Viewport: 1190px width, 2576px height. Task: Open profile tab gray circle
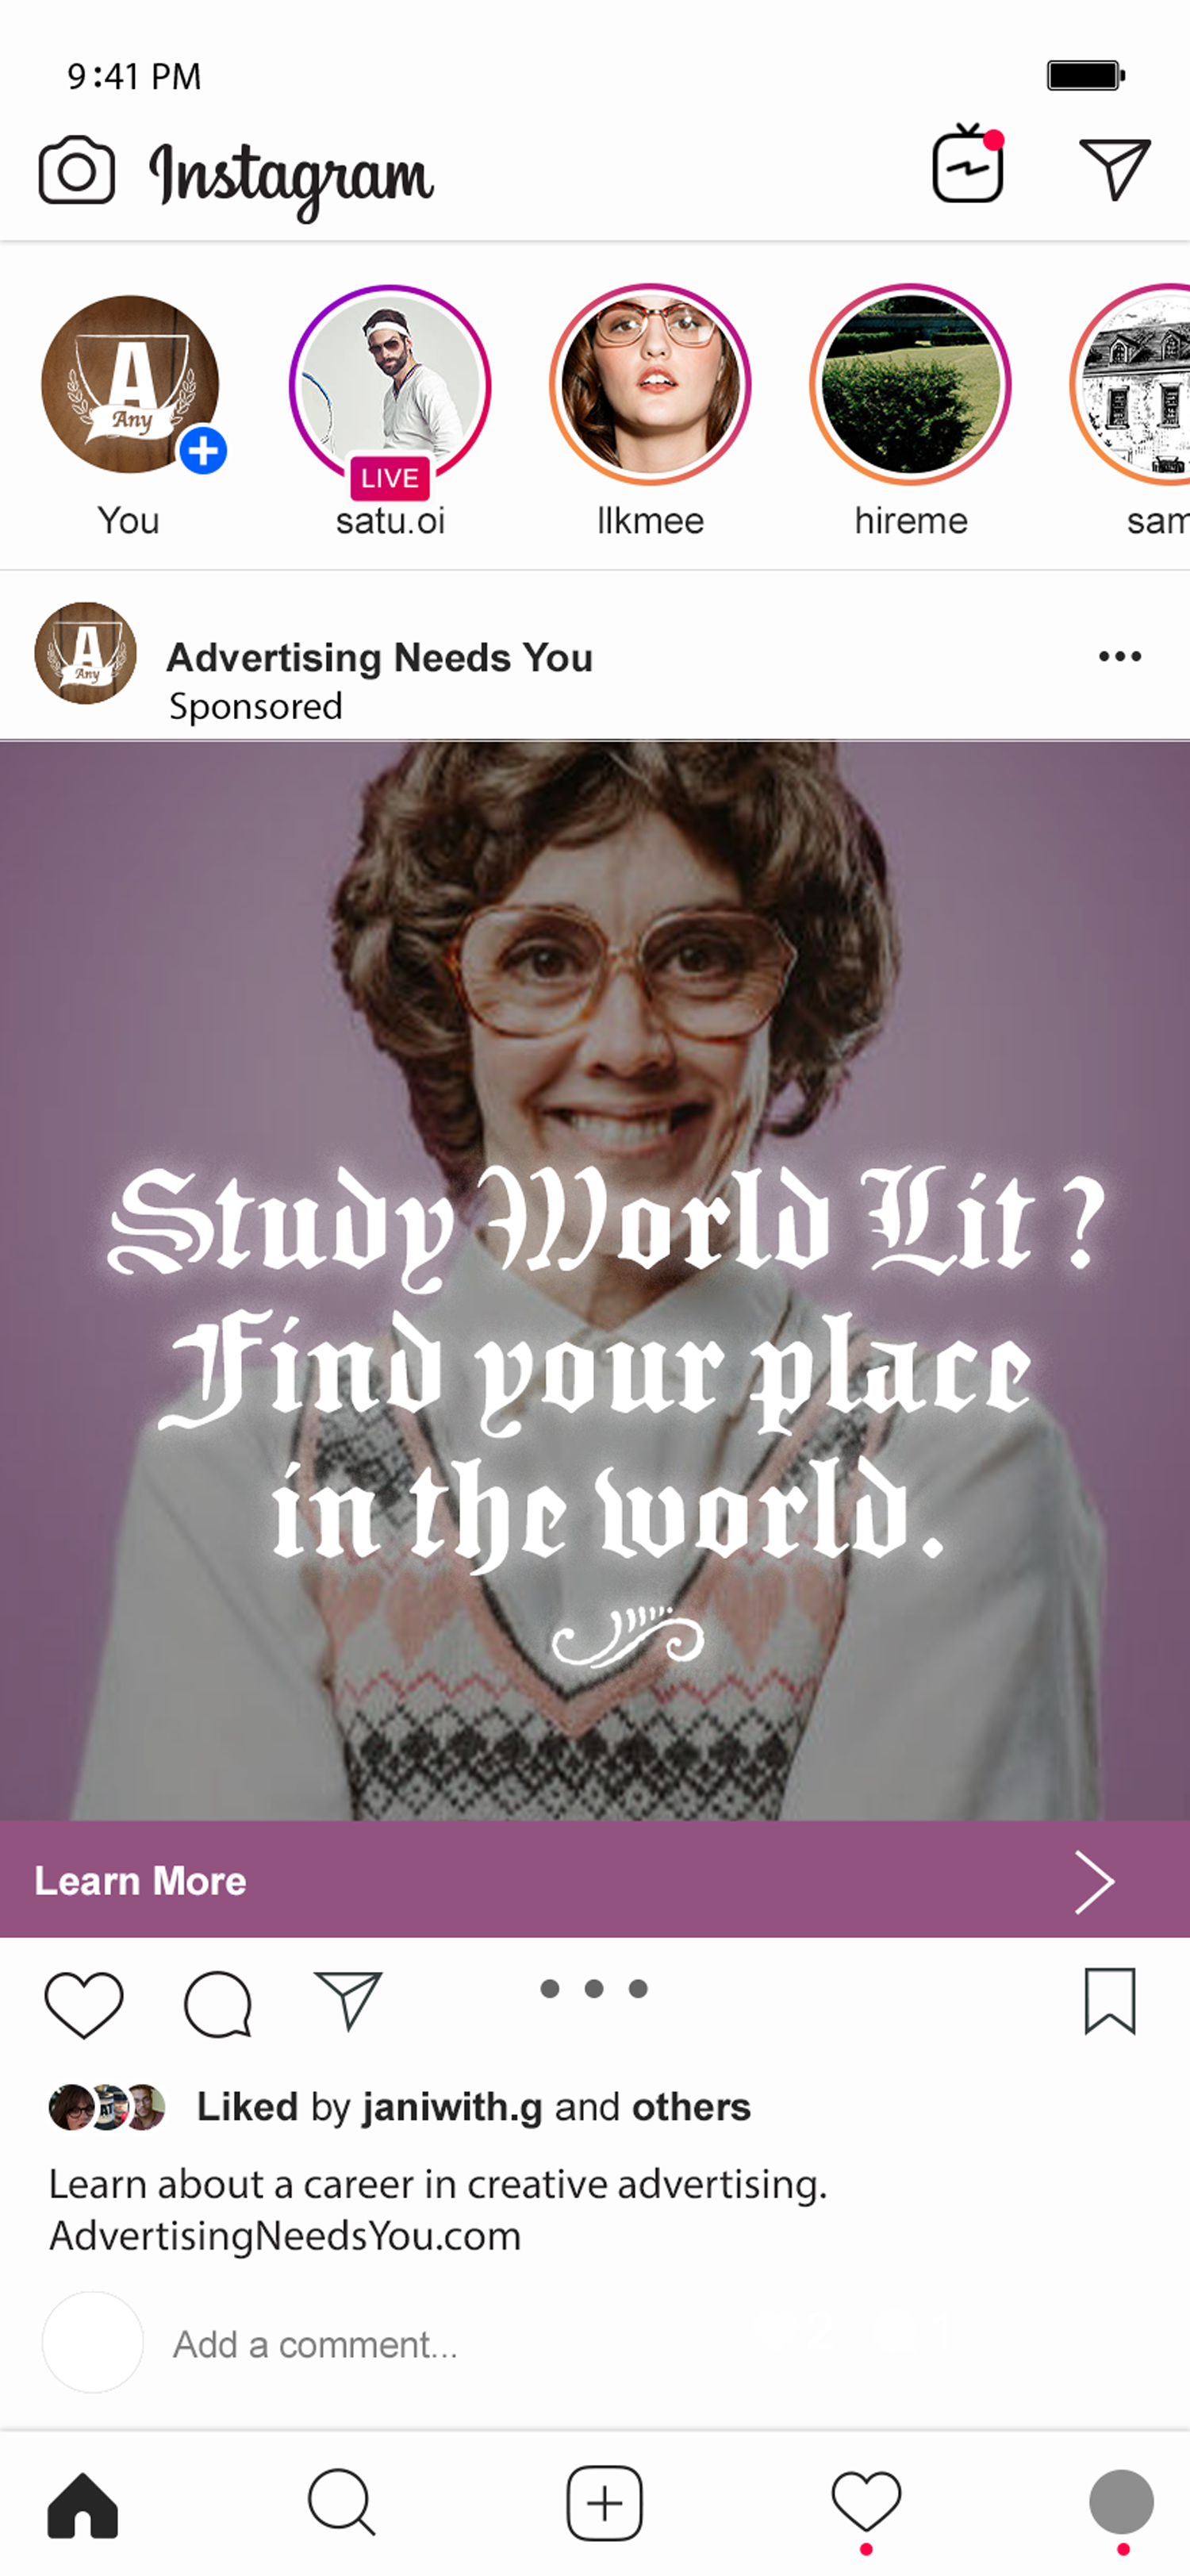tap(1121, 2502)
